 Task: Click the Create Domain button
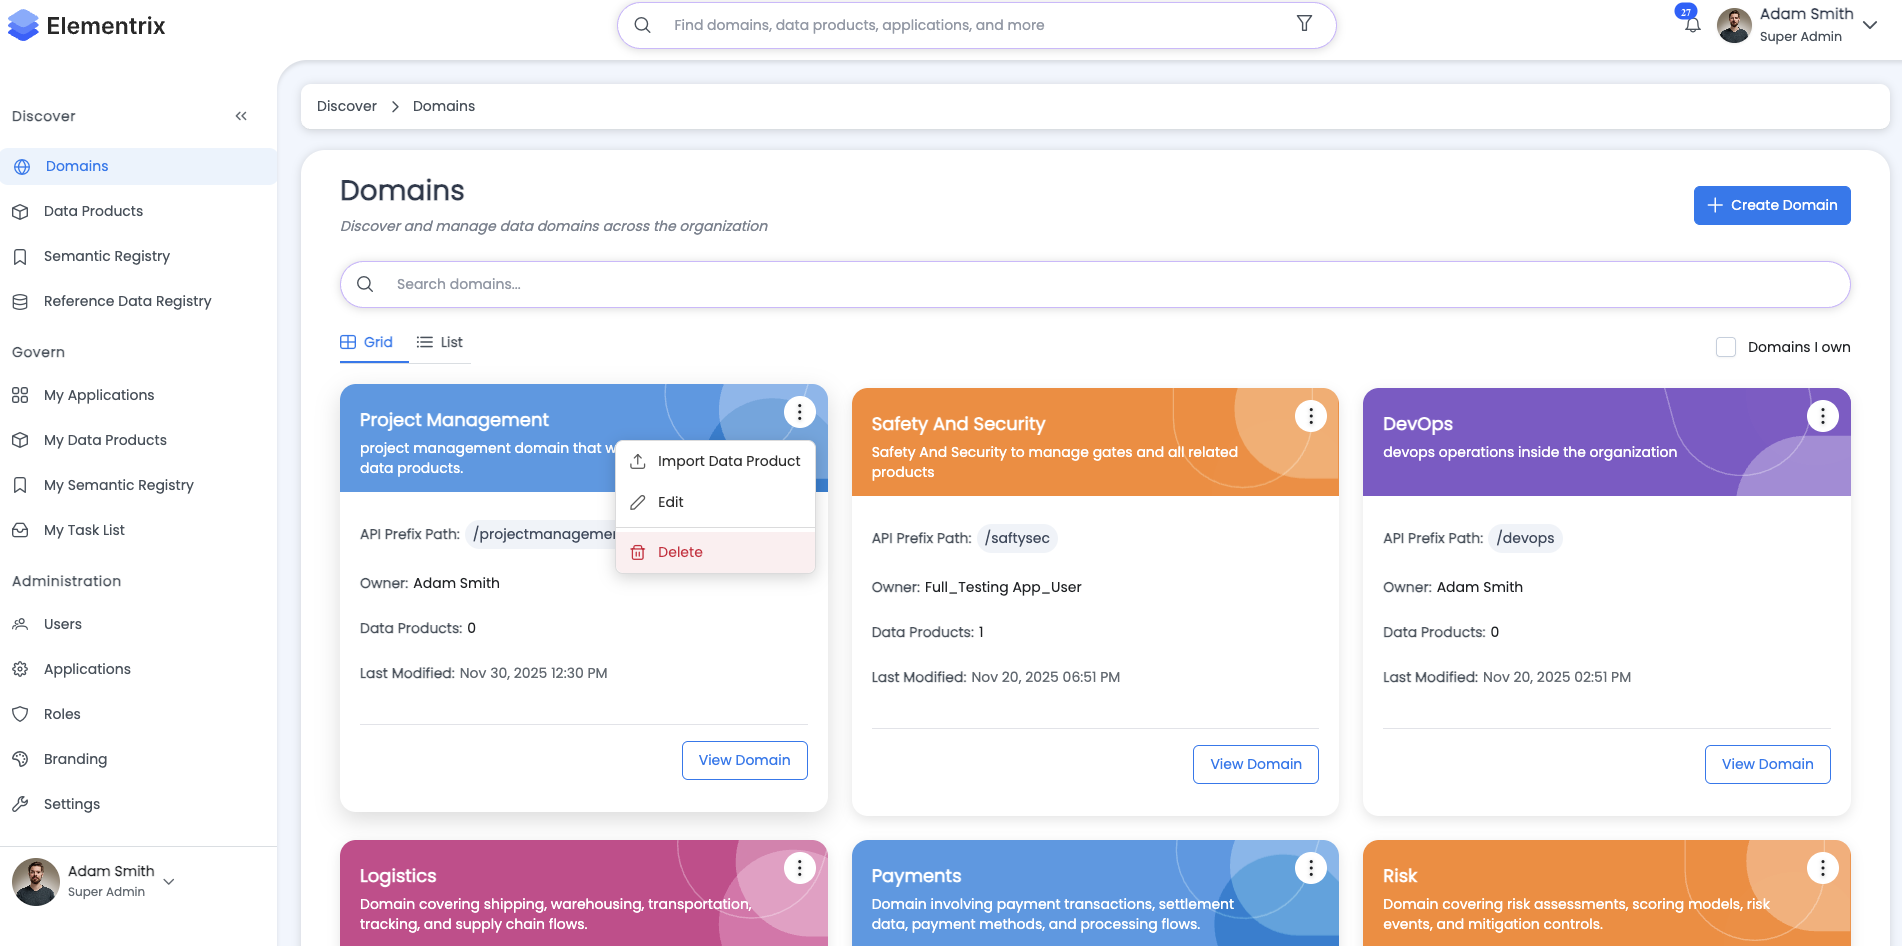[x=1772, y=205]
